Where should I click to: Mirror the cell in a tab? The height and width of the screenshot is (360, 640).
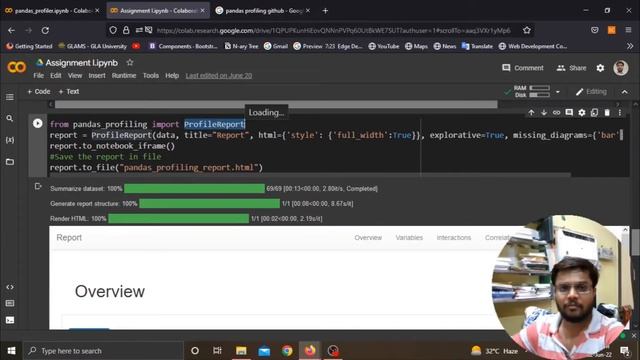coord(594,113)
